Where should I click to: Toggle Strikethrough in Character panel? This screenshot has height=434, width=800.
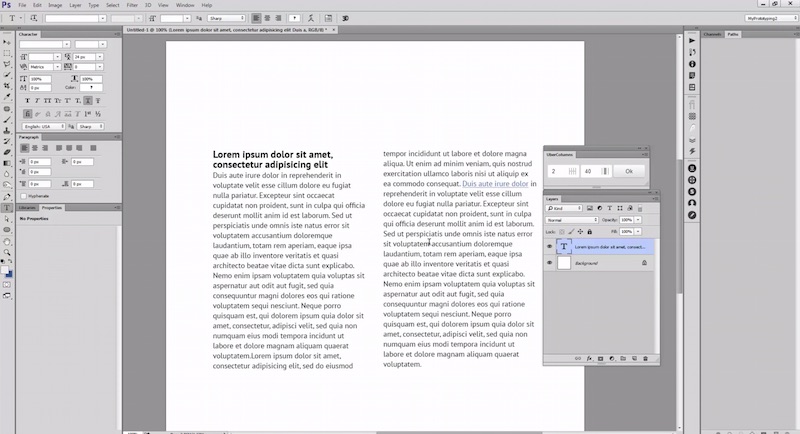[x=98, y=101]
